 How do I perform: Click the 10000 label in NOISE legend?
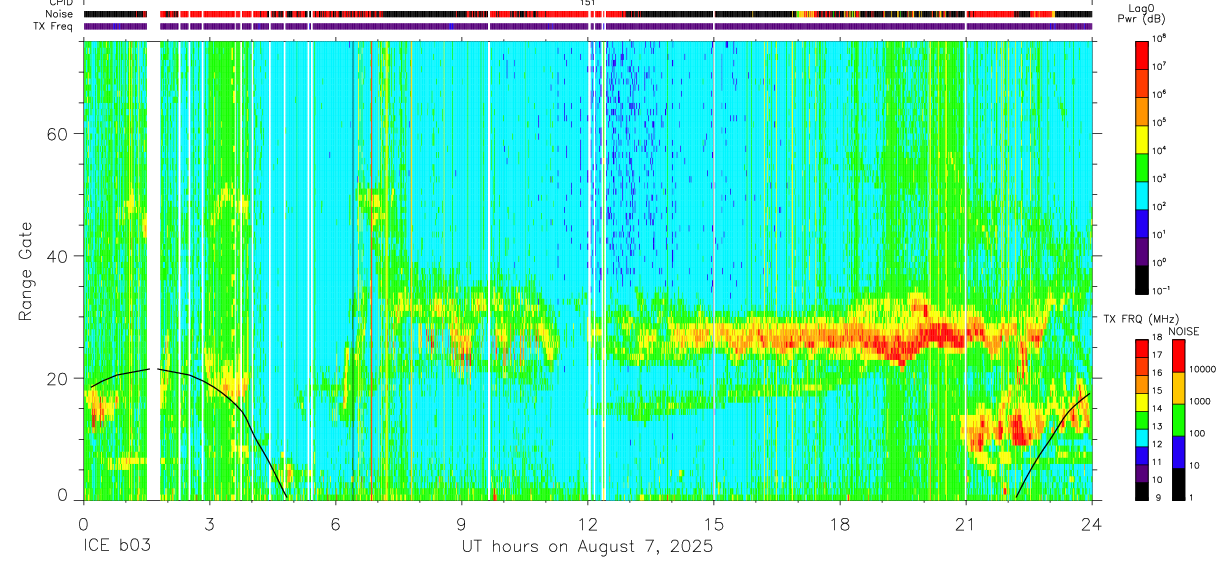(1204, 369)
